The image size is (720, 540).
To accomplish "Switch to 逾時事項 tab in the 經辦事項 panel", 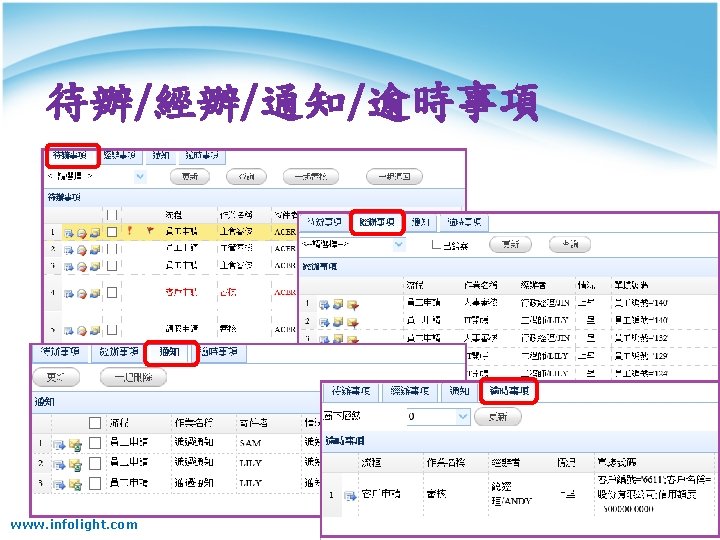I will point(464,222).
